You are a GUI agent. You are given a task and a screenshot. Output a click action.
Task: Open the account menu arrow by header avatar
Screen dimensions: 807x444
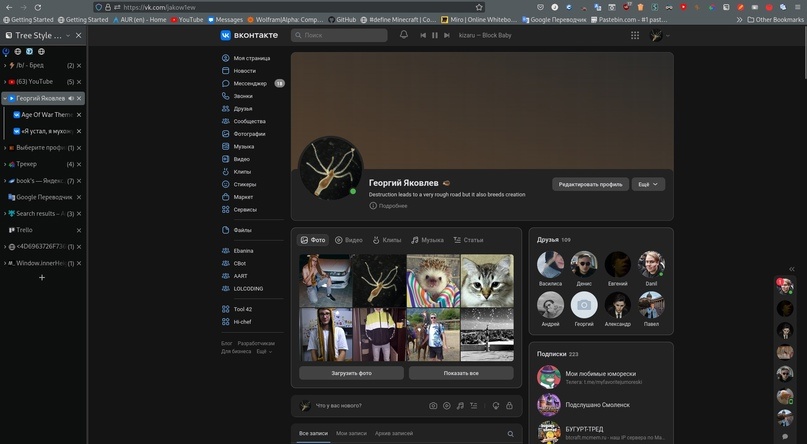(668, 36)
